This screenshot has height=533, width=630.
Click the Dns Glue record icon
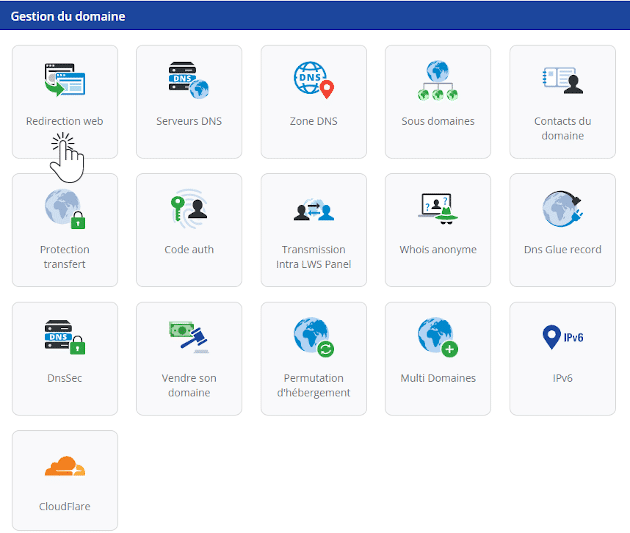562,208
